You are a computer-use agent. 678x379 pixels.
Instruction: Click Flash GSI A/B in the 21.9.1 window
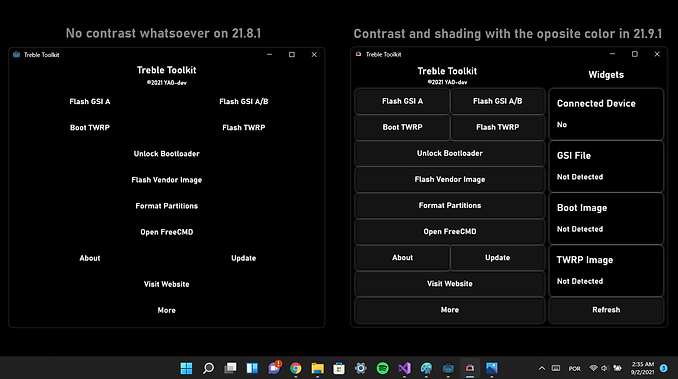[x=497, y=101]
